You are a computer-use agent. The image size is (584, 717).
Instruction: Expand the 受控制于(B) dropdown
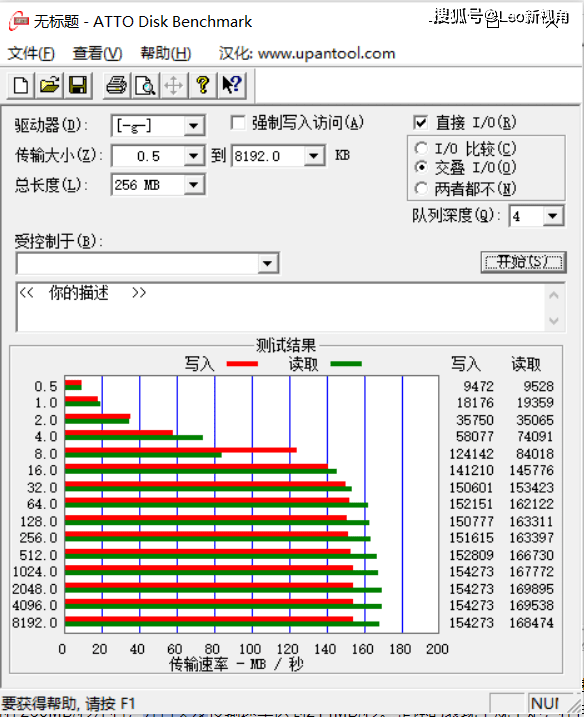[267, 263]
